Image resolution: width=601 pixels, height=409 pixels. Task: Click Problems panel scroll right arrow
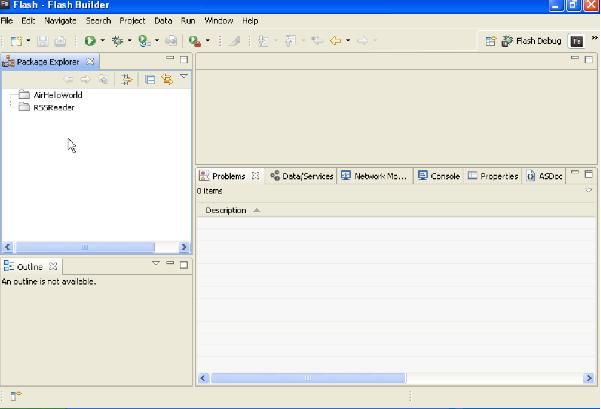(x=589, y=378)
